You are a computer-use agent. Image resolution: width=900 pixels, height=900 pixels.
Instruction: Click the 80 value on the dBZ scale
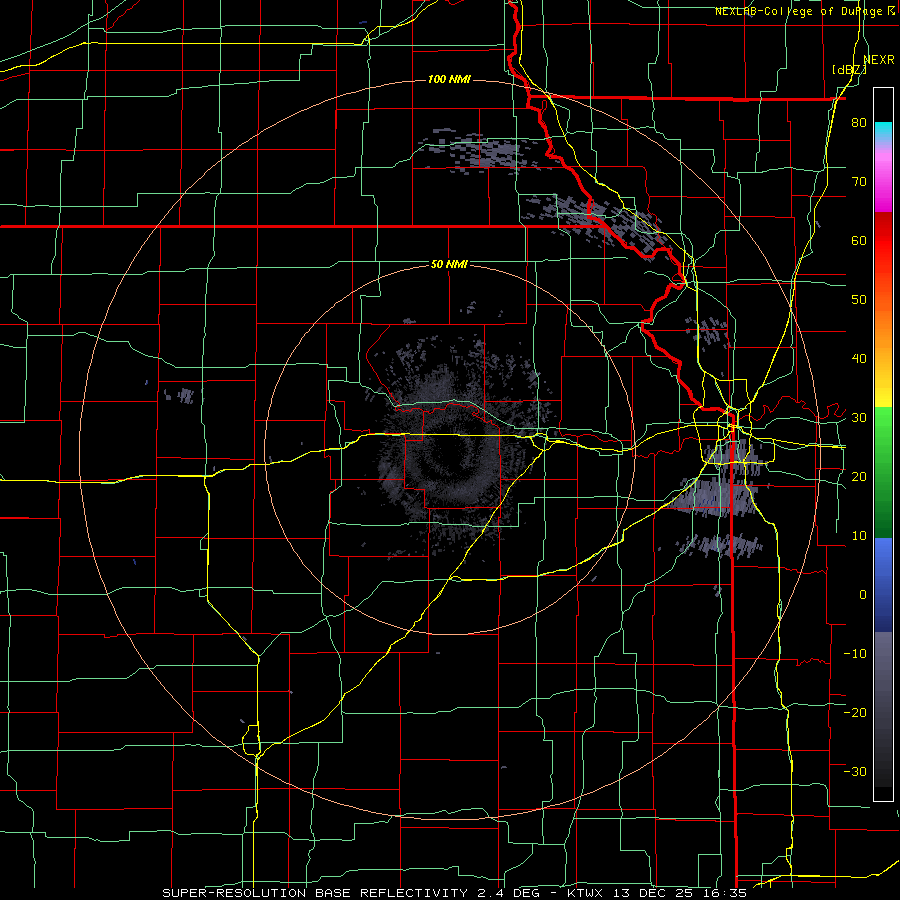859,123
